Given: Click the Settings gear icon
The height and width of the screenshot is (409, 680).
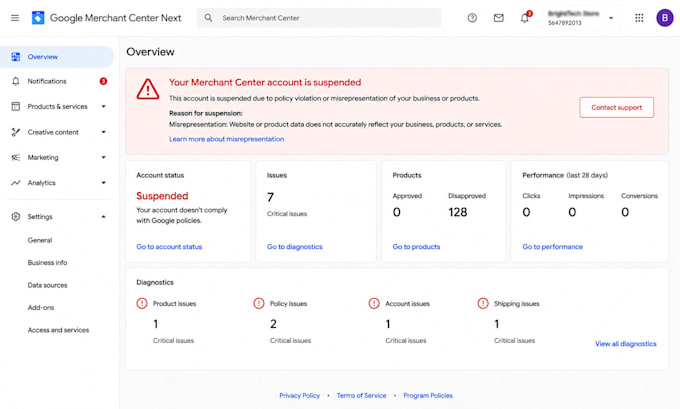Looking at the screenshot, I should (x=16, y=216).
